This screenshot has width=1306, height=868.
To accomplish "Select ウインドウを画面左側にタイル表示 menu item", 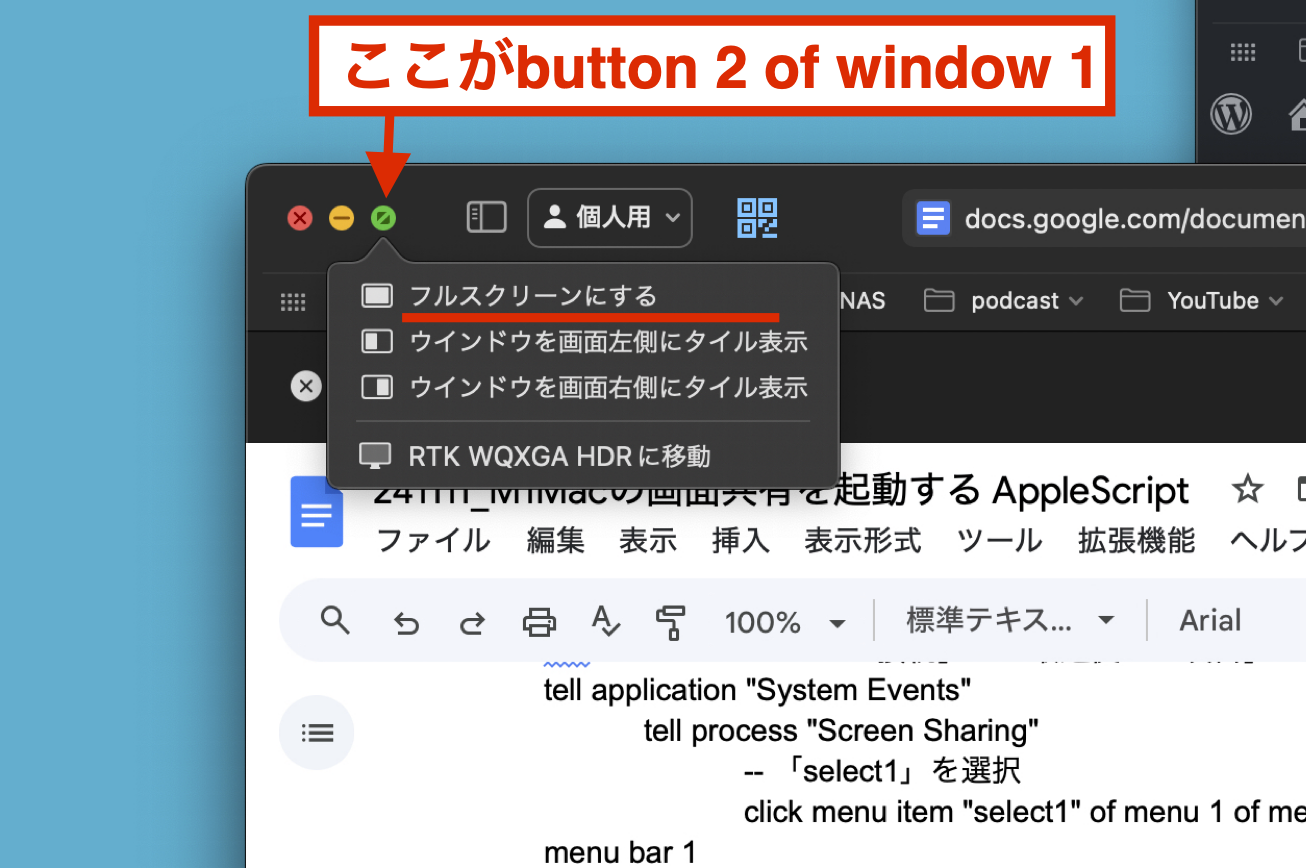I will (607, 341).
